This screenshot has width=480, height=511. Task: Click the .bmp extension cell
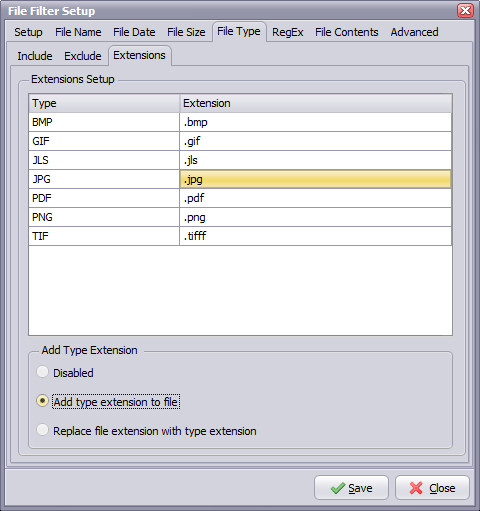coord(316,122)
